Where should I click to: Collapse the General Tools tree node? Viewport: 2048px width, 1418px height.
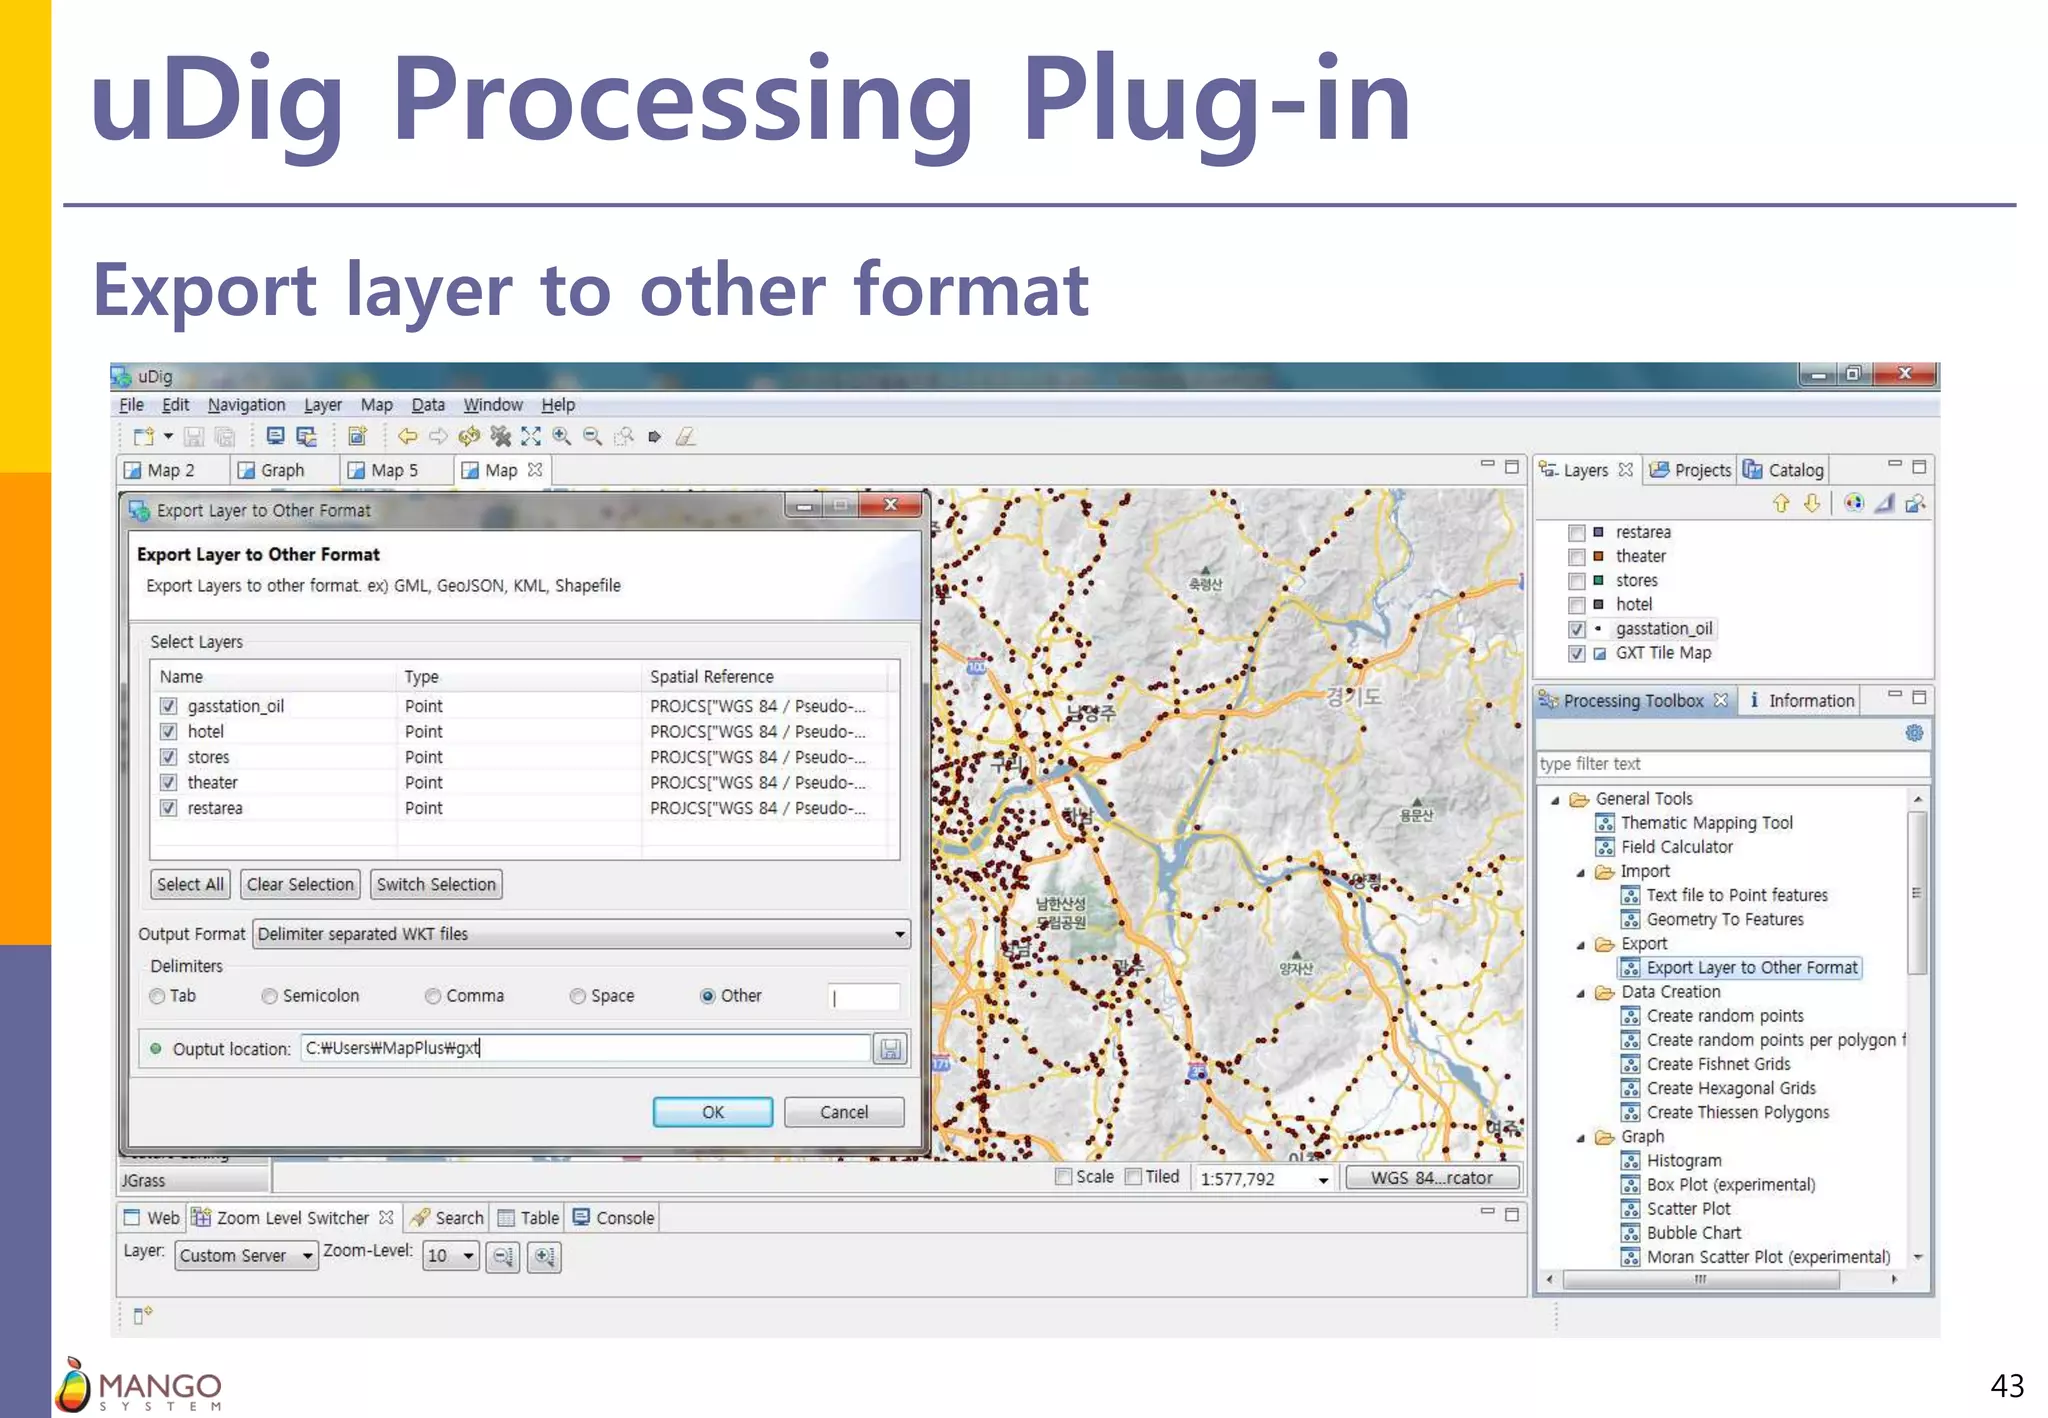point(1555,799)
